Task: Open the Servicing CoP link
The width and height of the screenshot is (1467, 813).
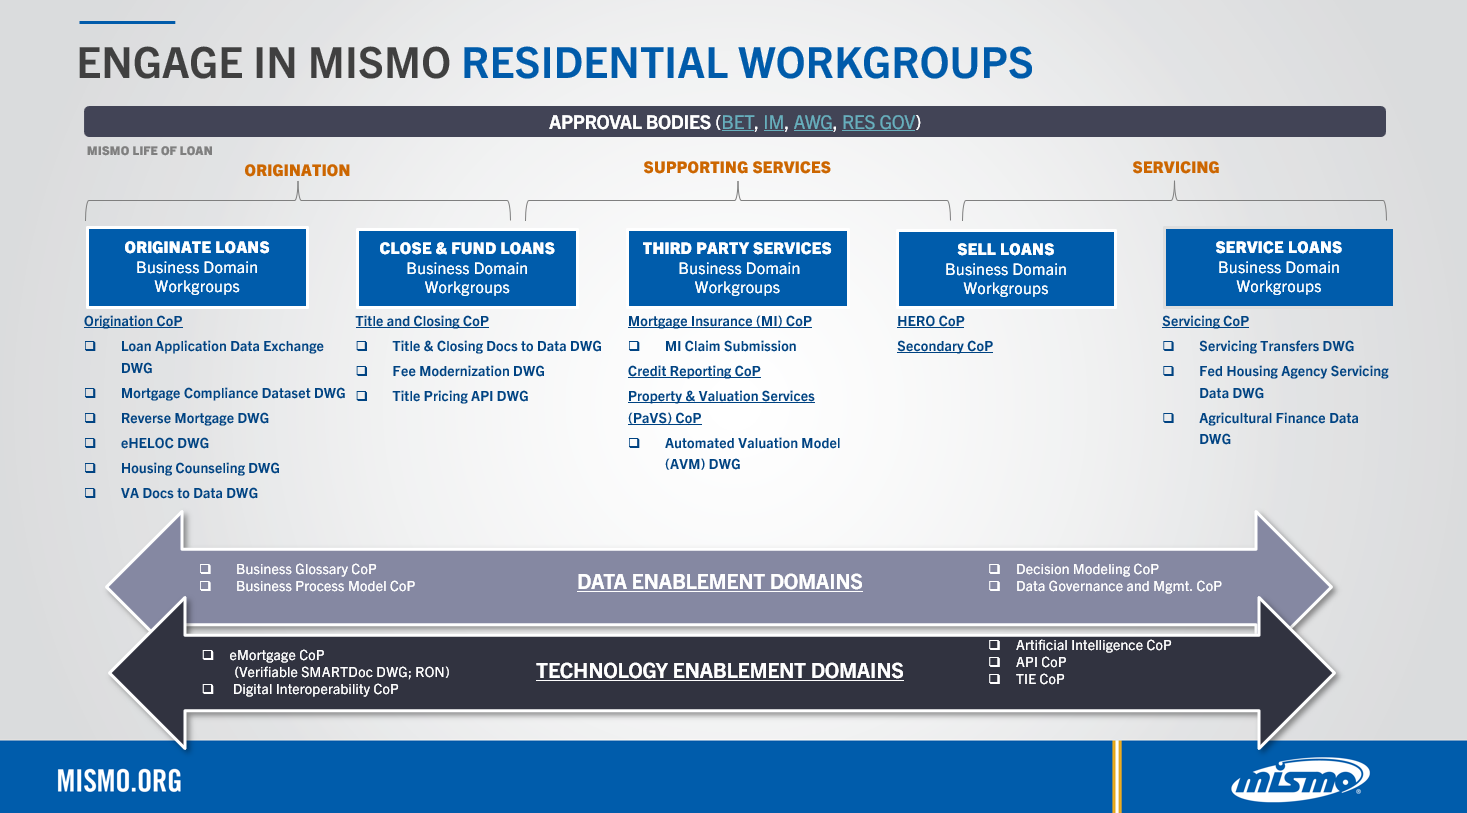Action: click(1204, 321)
